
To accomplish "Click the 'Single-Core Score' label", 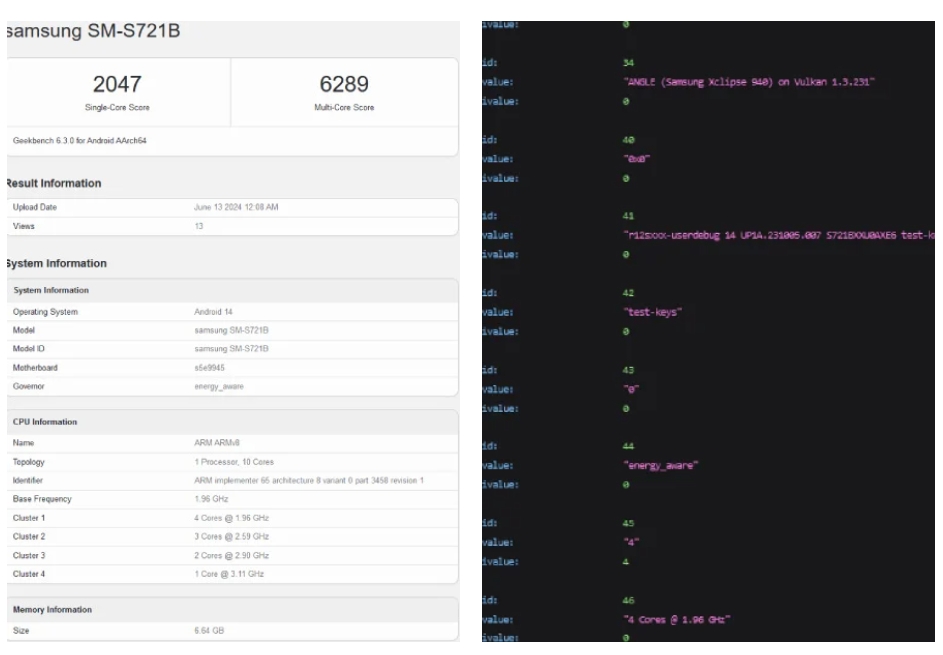I will tap(117, 108).
